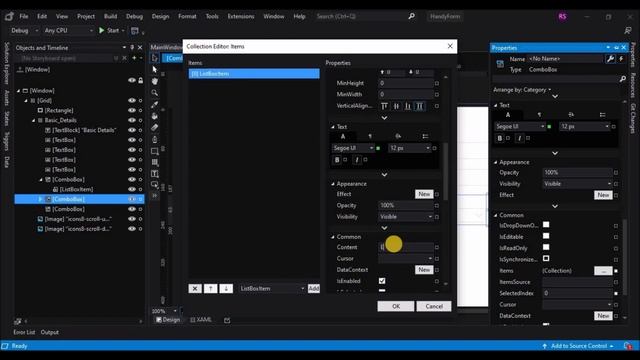This screenshot has height=360, width=640.
Task: Toggle visibility eye for Basic_Details
Action: point(132,120)
